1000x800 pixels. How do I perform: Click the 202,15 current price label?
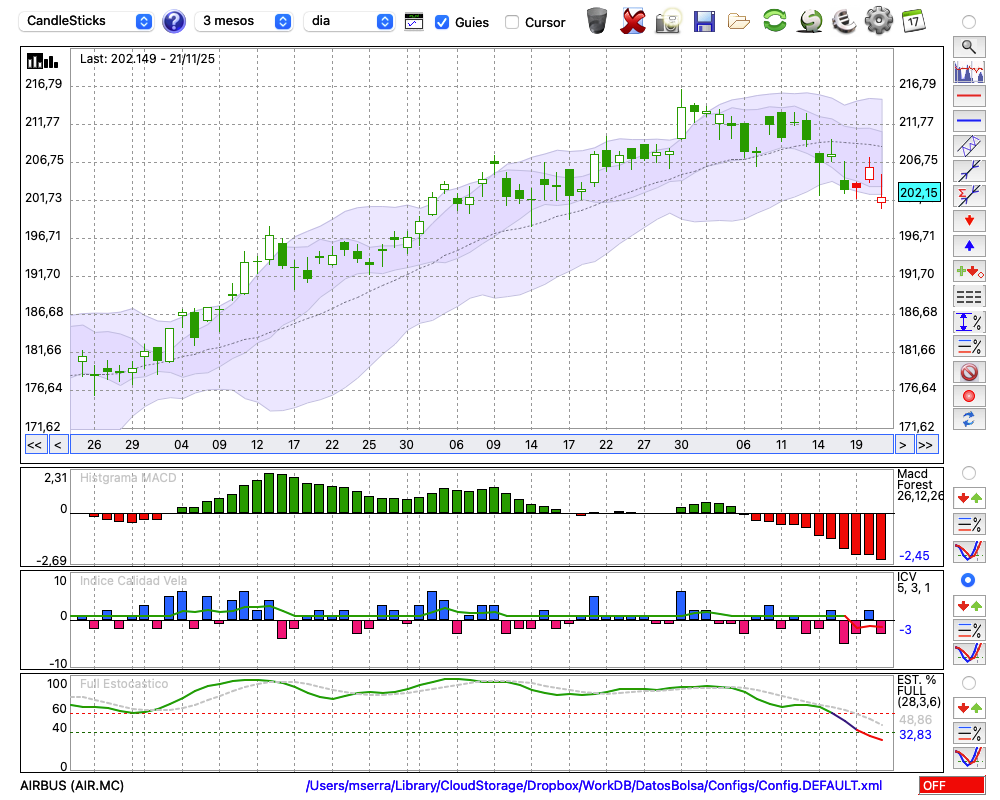tap(919, 192)
